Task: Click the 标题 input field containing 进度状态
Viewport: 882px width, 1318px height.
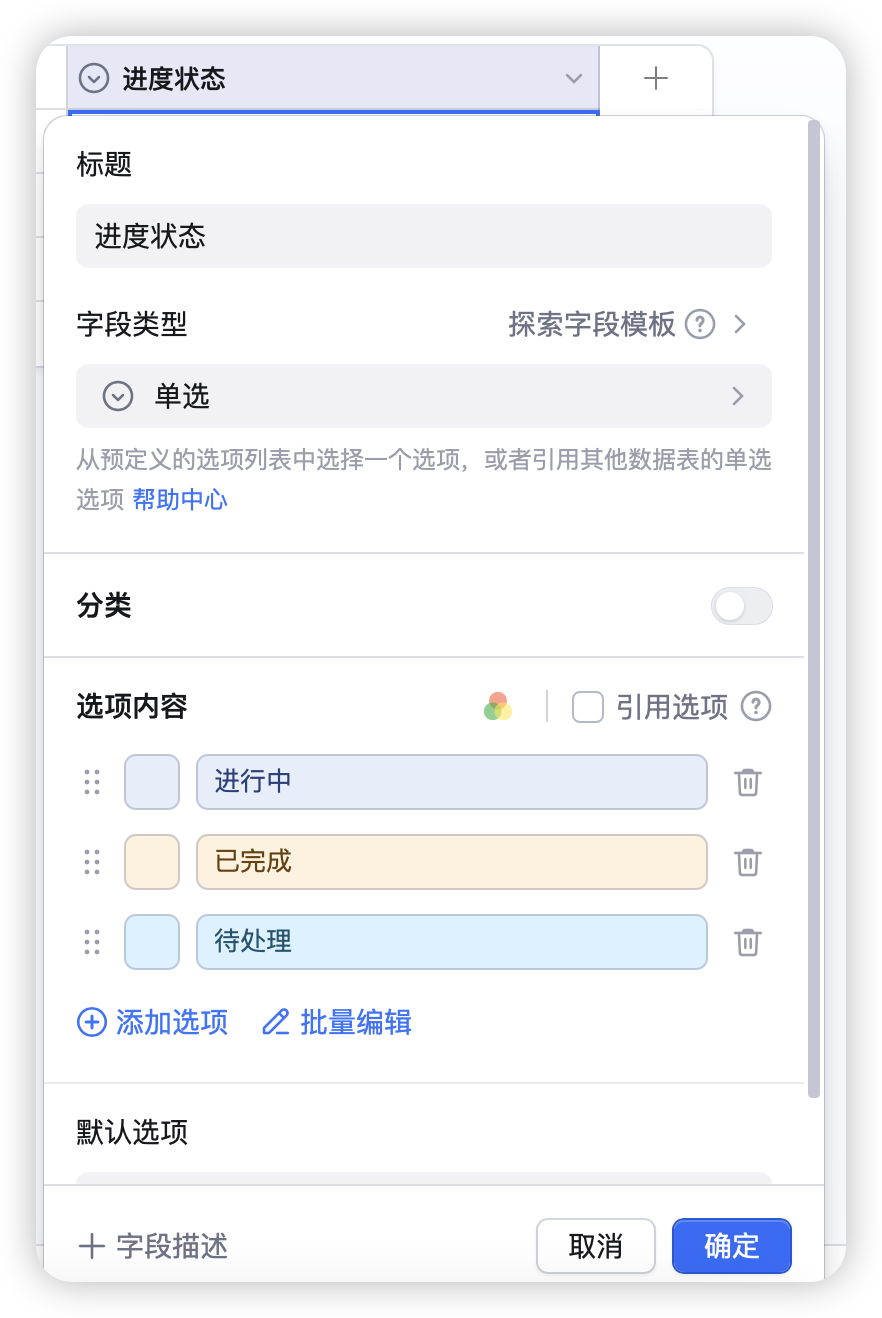Action: tap(424, 236)
